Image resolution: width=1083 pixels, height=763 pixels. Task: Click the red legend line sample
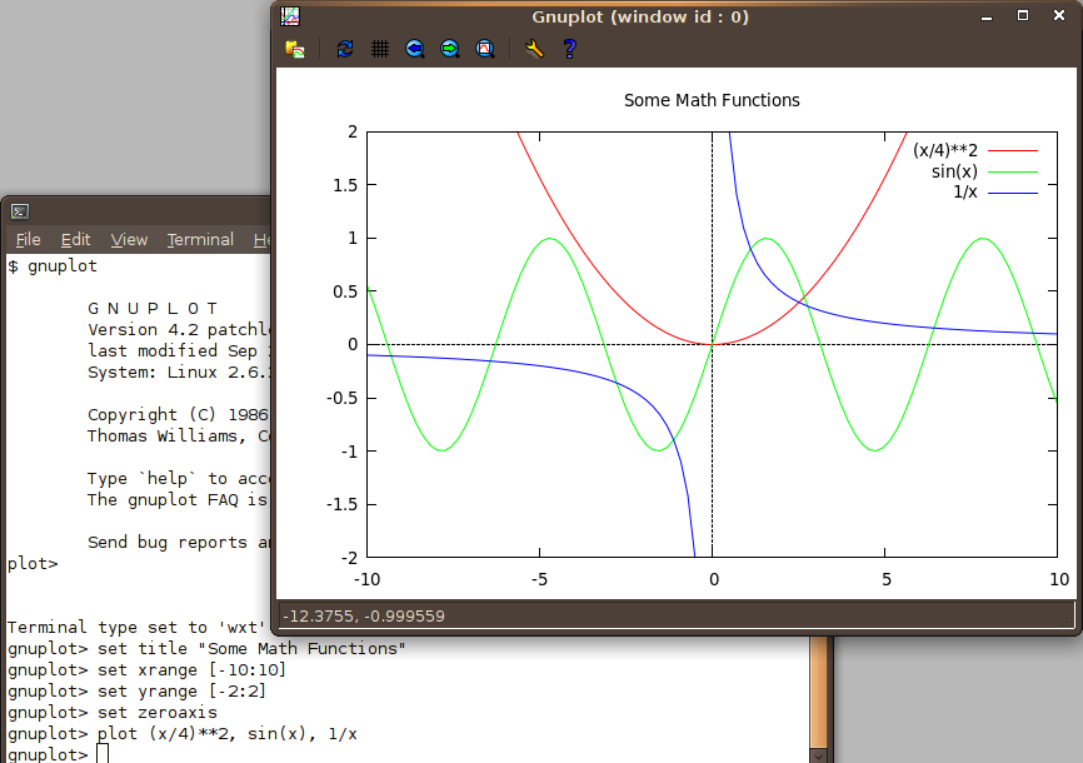[1013, 151]
